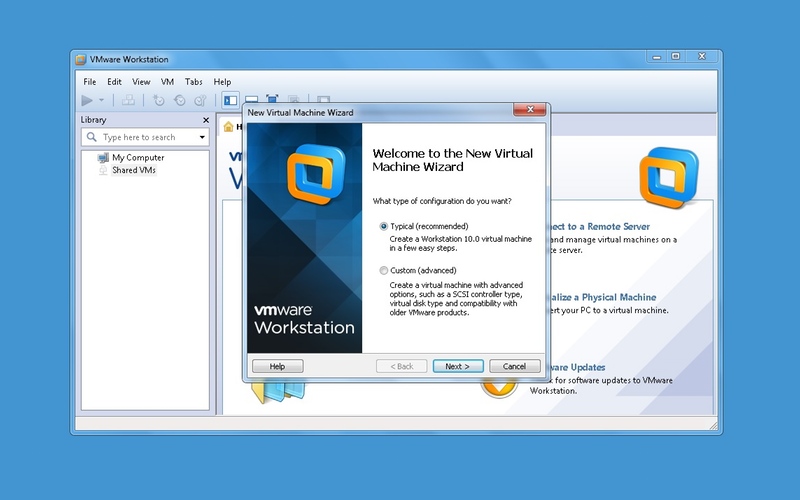Open the Physical Machine link on the Home page
This screenshot has width=800, height=500.
tap(604, 297)
